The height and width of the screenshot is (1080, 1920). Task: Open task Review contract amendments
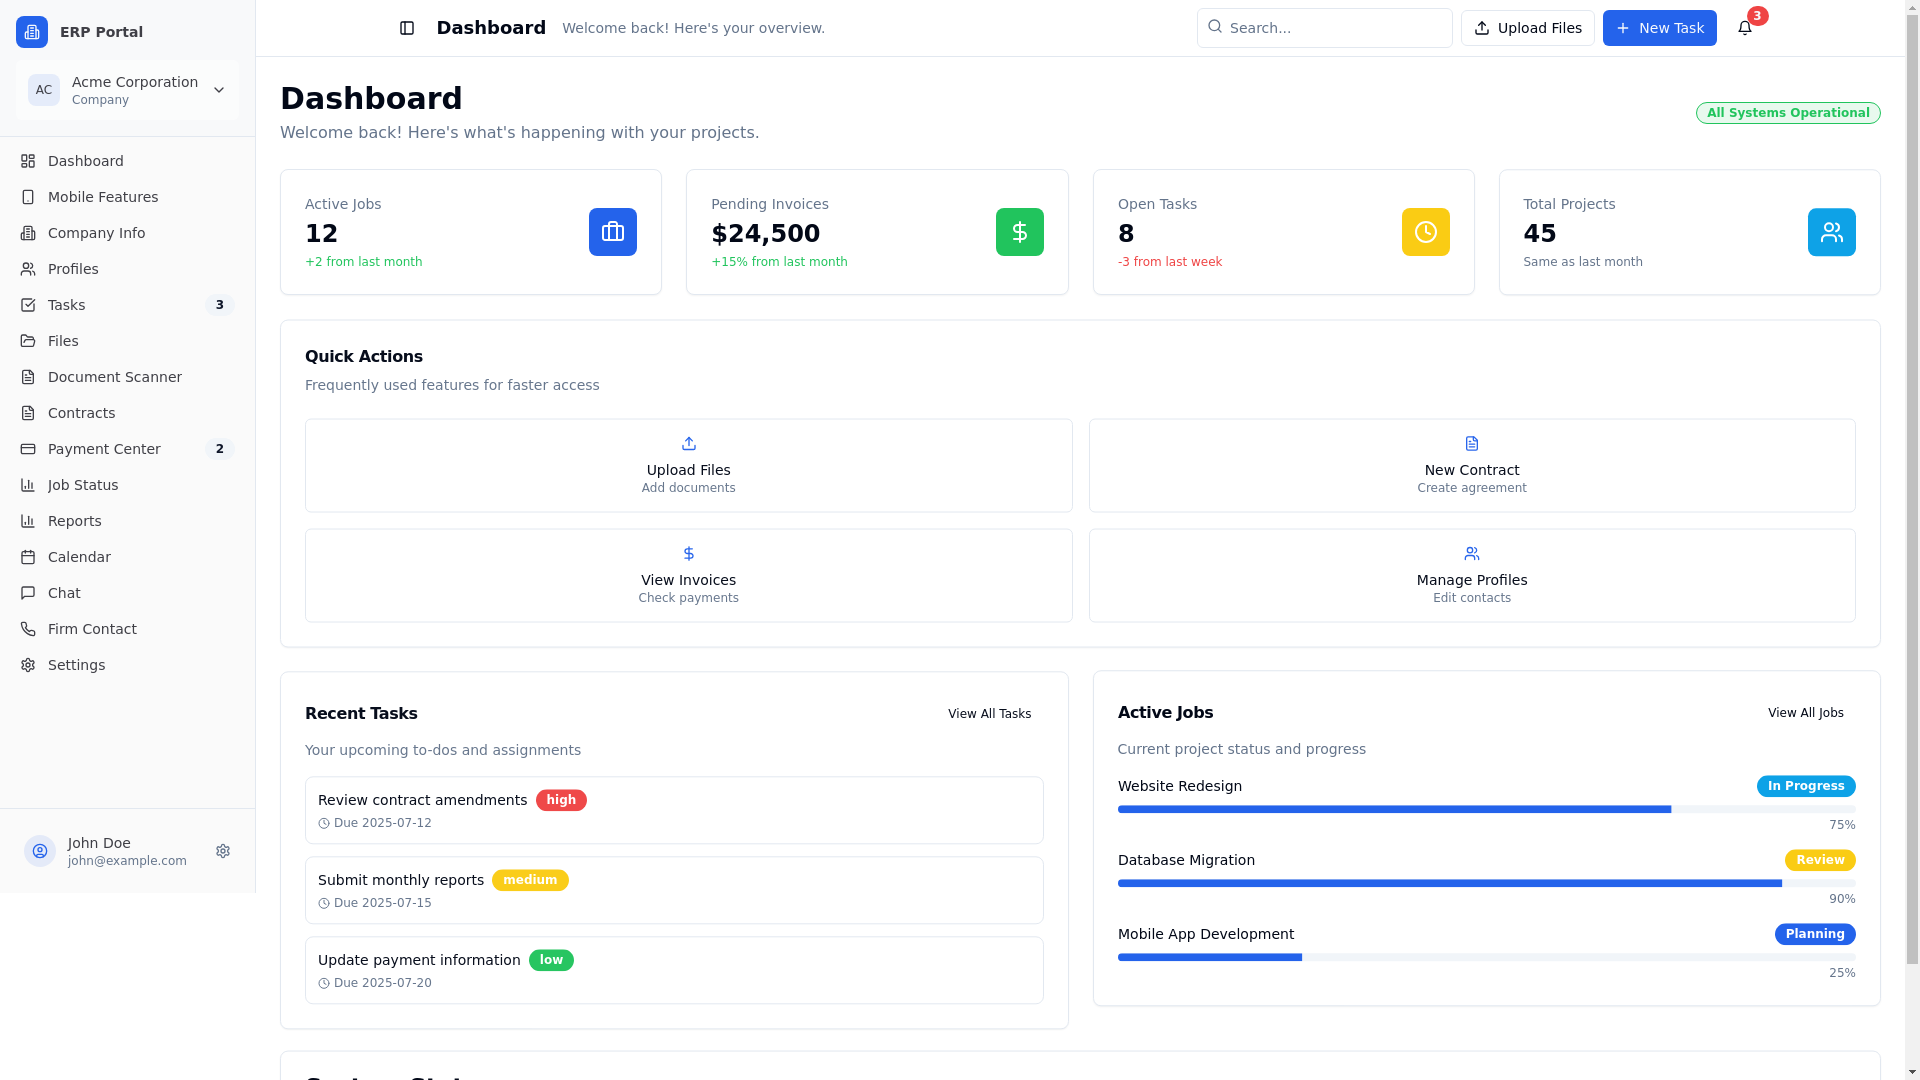tap(674, 810)
